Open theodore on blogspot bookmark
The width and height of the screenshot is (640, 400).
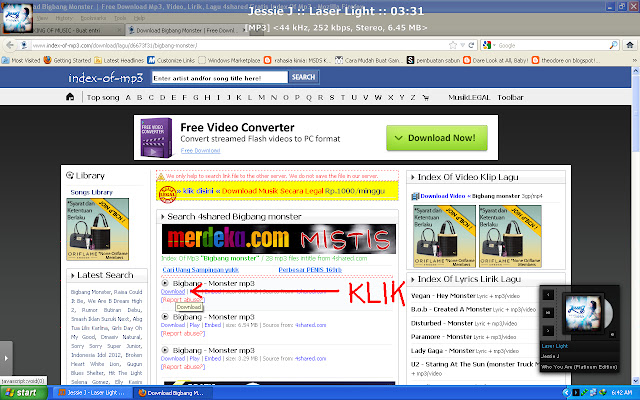pyautogui.click(x=566, y=60)
